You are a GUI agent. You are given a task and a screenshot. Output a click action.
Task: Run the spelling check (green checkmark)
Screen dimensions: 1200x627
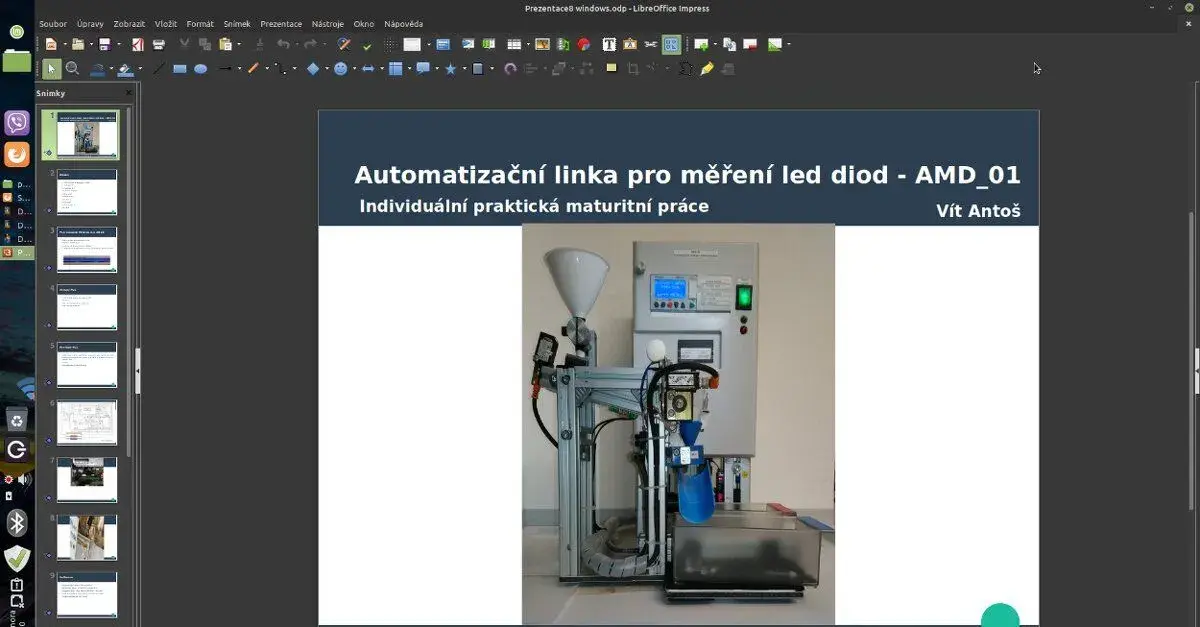point(368,44)
